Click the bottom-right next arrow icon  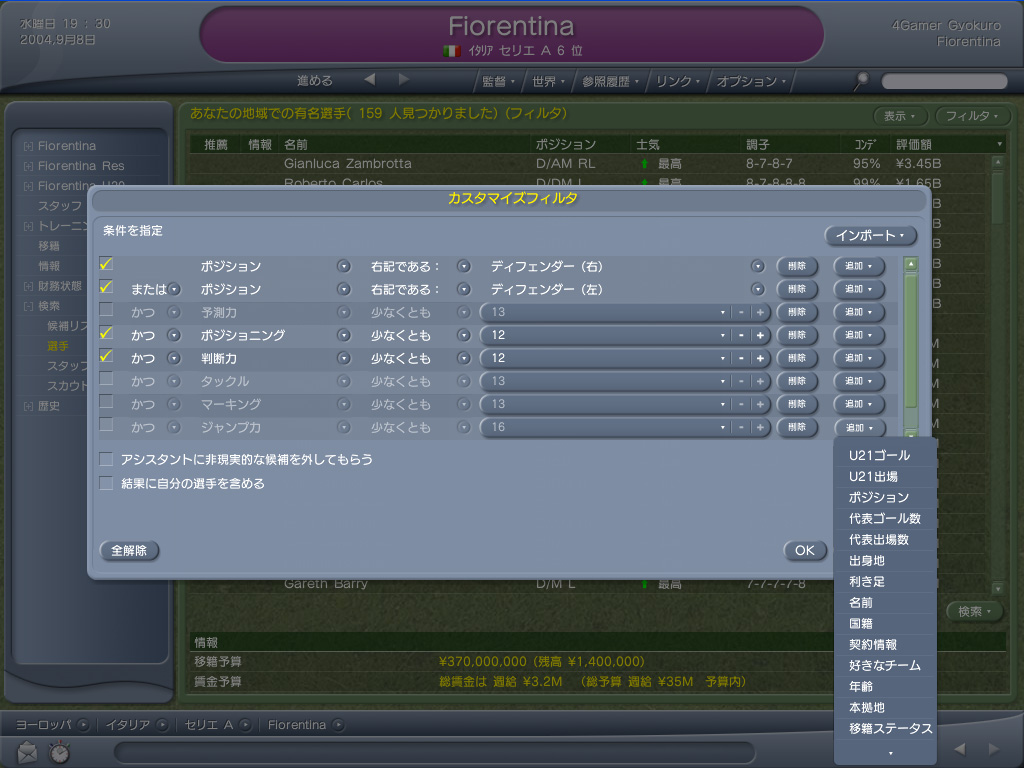point(994,749)
